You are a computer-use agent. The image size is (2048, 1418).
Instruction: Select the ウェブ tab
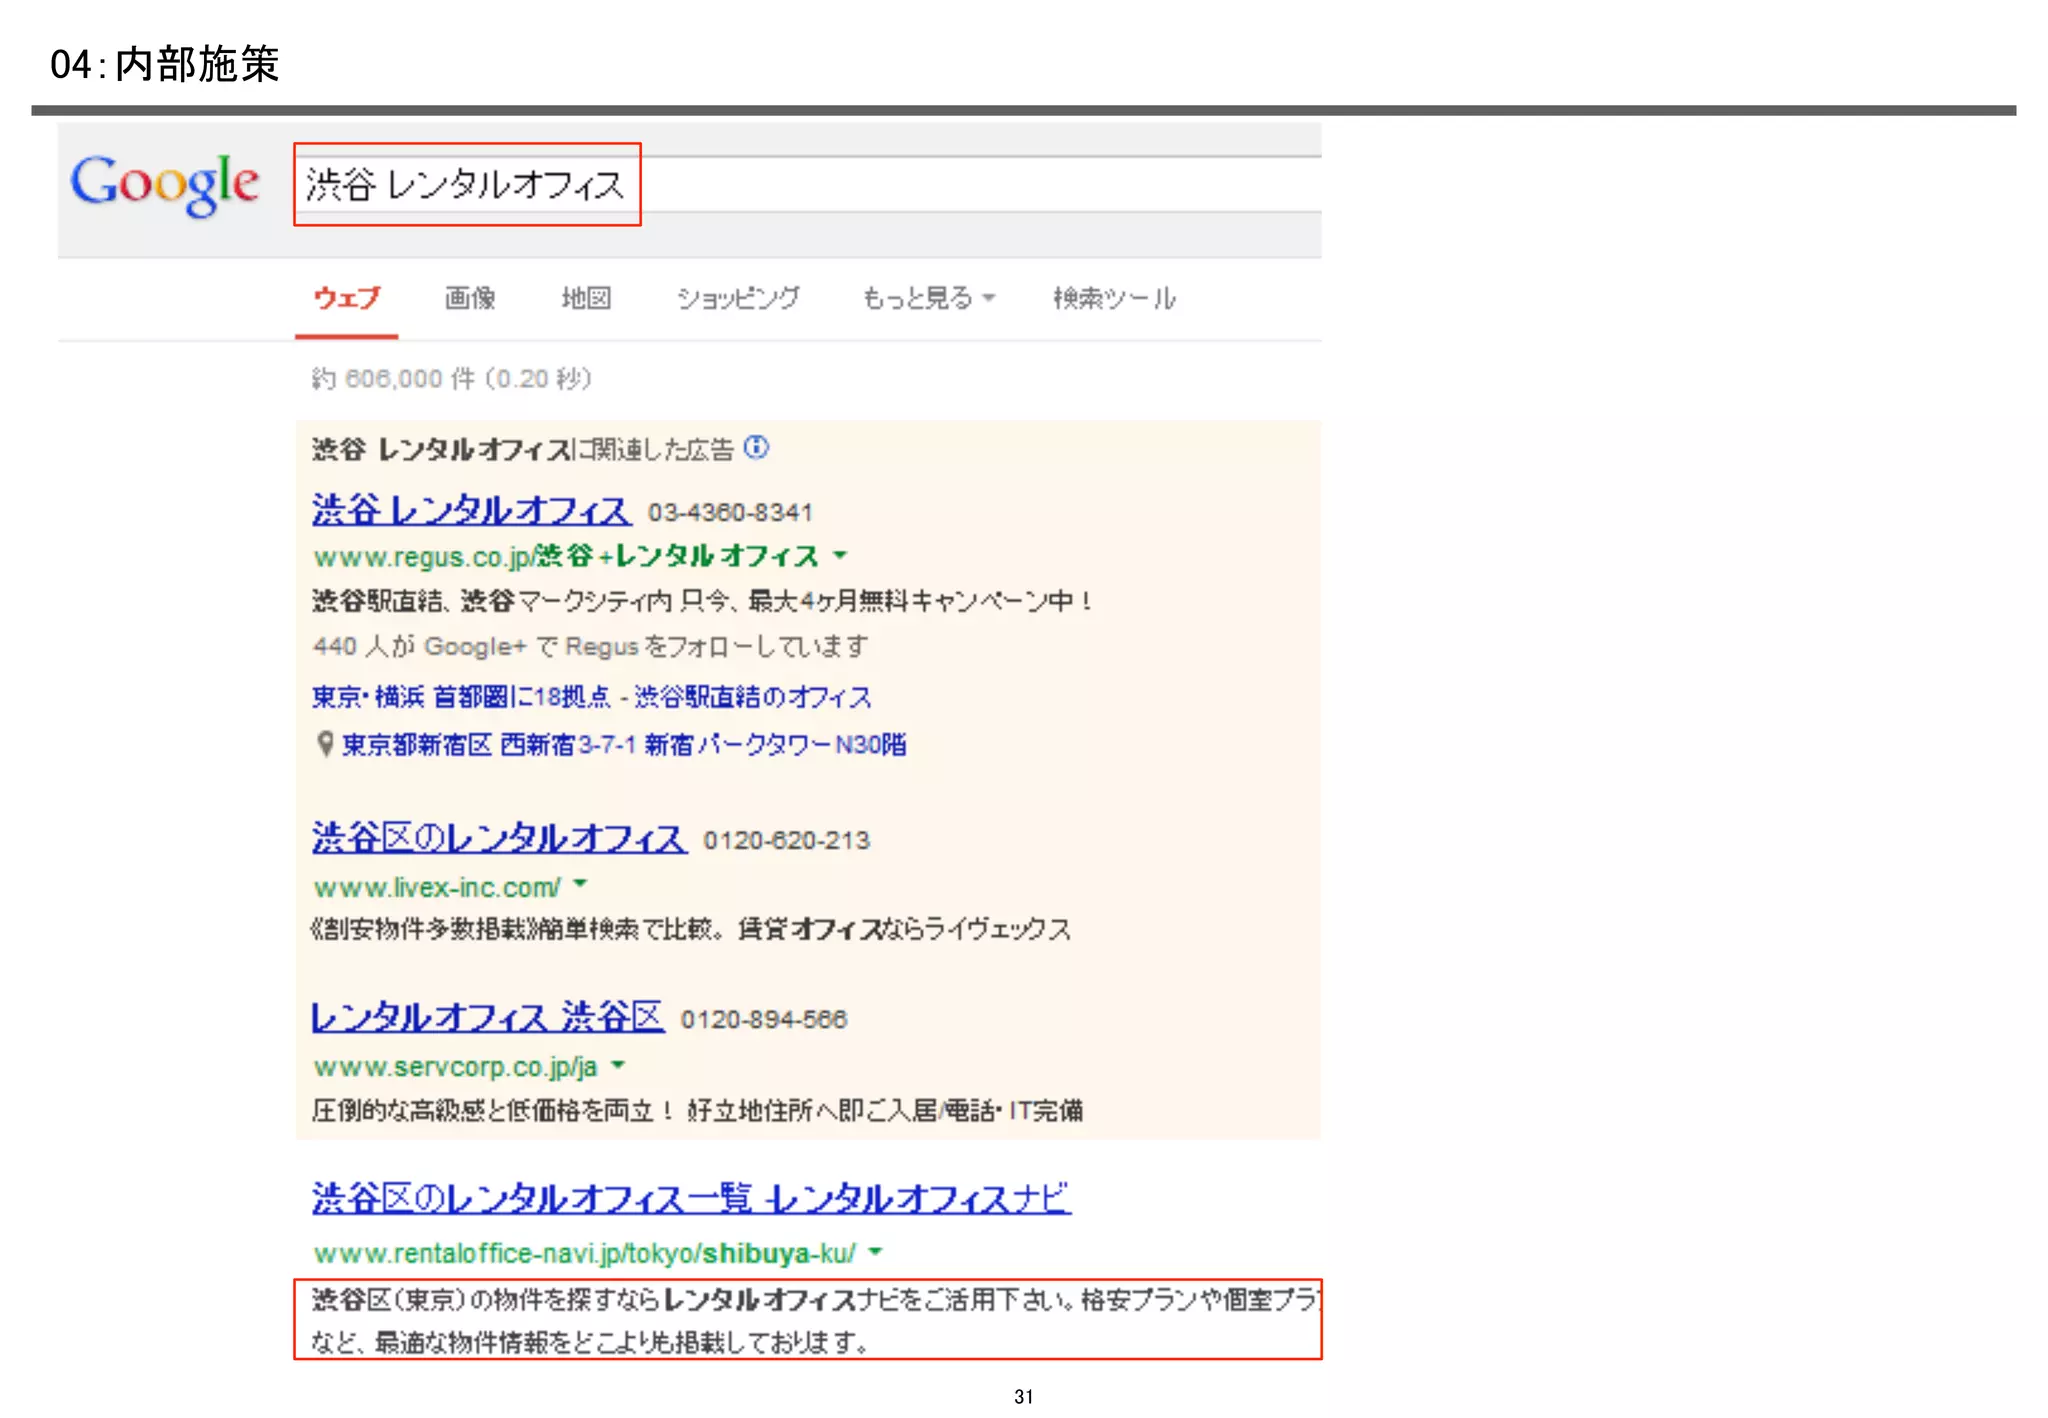[x=347, y=298]
